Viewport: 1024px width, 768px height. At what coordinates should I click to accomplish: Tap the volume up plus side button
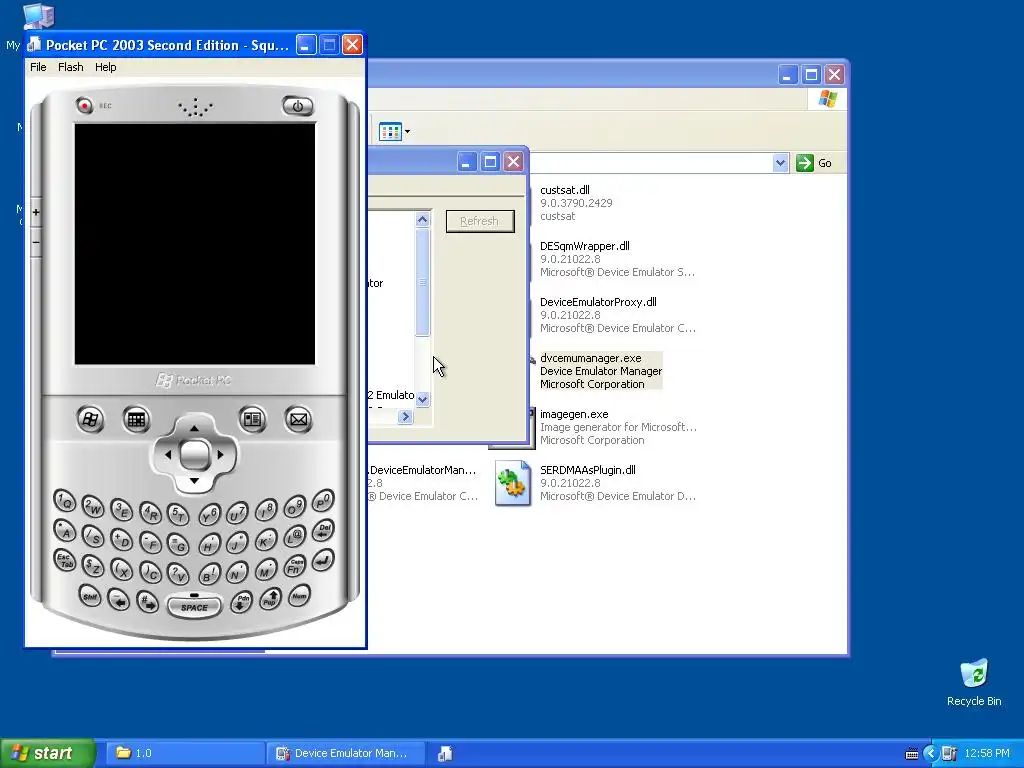click(36, 212)
